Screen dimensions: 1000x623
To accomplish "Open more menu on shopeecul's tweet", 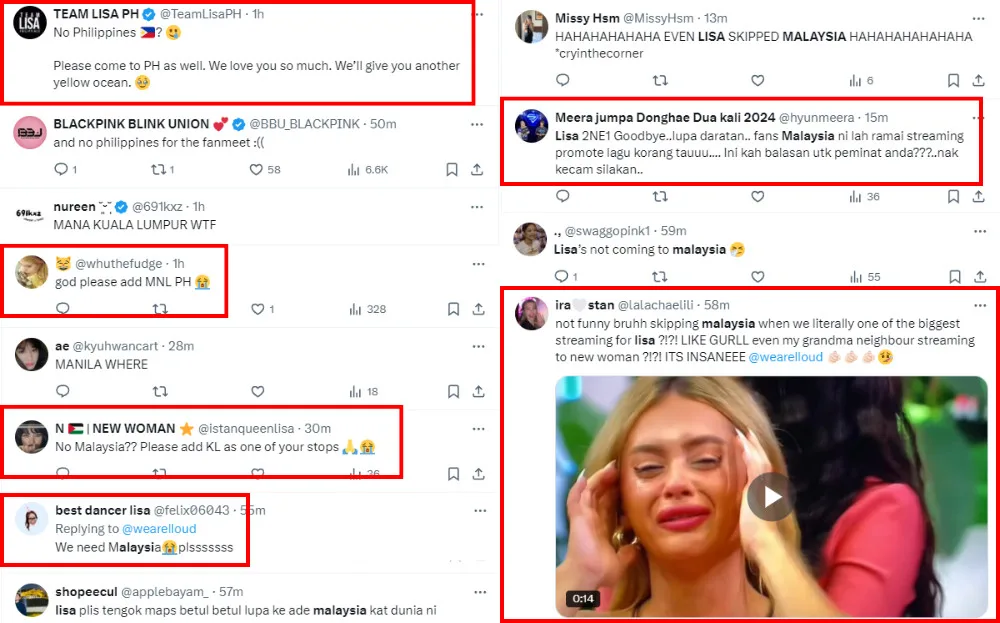I will pos(480,592).
